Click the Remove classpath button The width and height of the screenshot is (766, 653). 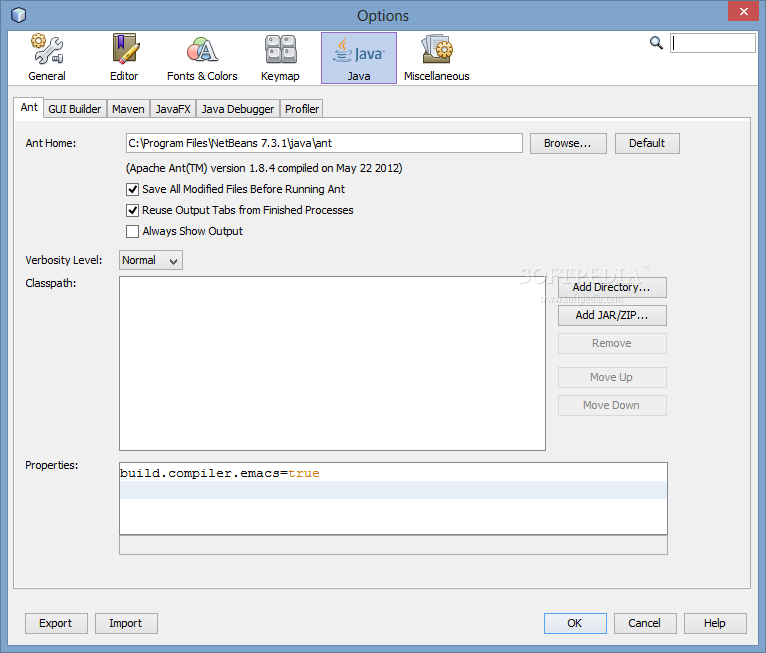pos(612,343)
